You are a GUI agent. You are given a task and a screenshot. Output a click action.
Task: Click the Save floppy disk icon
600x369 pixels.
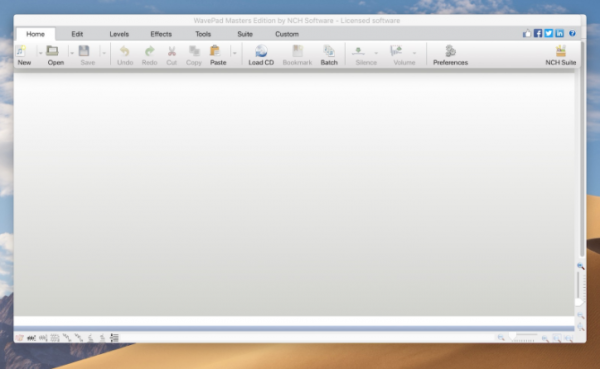(x=84, y=51)
